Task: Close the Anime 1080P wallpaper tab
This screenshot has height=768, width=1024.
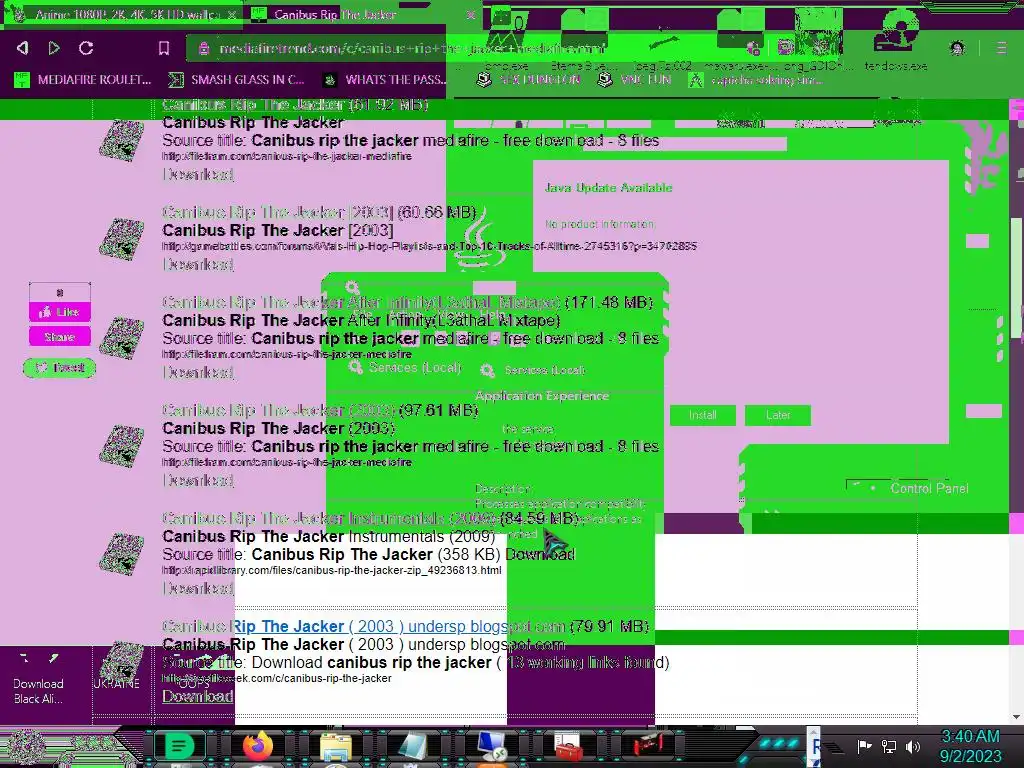Action: pos(232,14)
